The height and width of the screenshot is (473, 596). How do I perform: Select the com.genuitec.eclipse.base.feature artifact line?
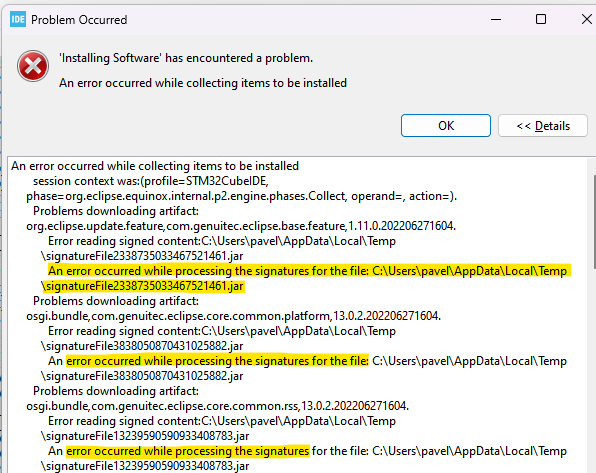241,226
